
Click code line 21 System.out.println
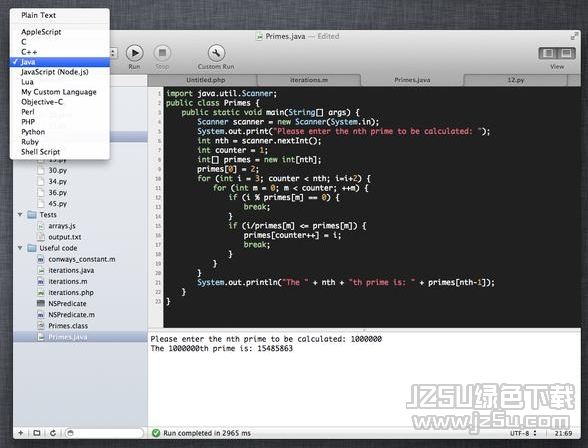click(x=346, y=282)
